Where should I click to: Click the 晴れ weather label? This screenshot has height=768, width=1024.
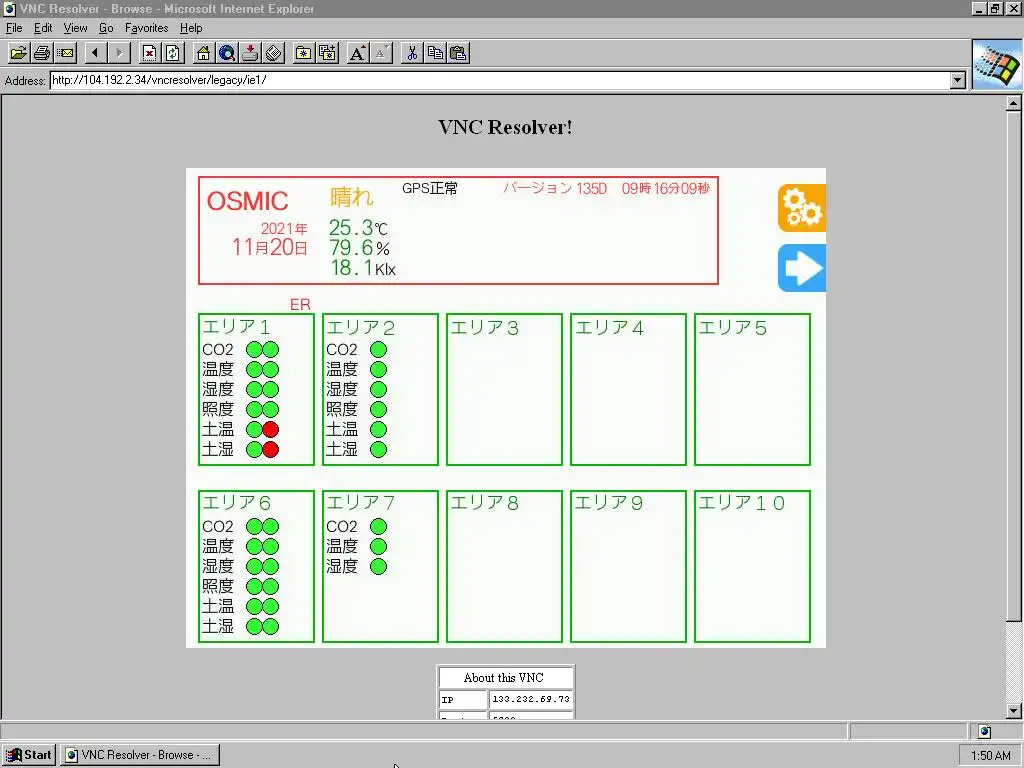[x=352, y=197]
